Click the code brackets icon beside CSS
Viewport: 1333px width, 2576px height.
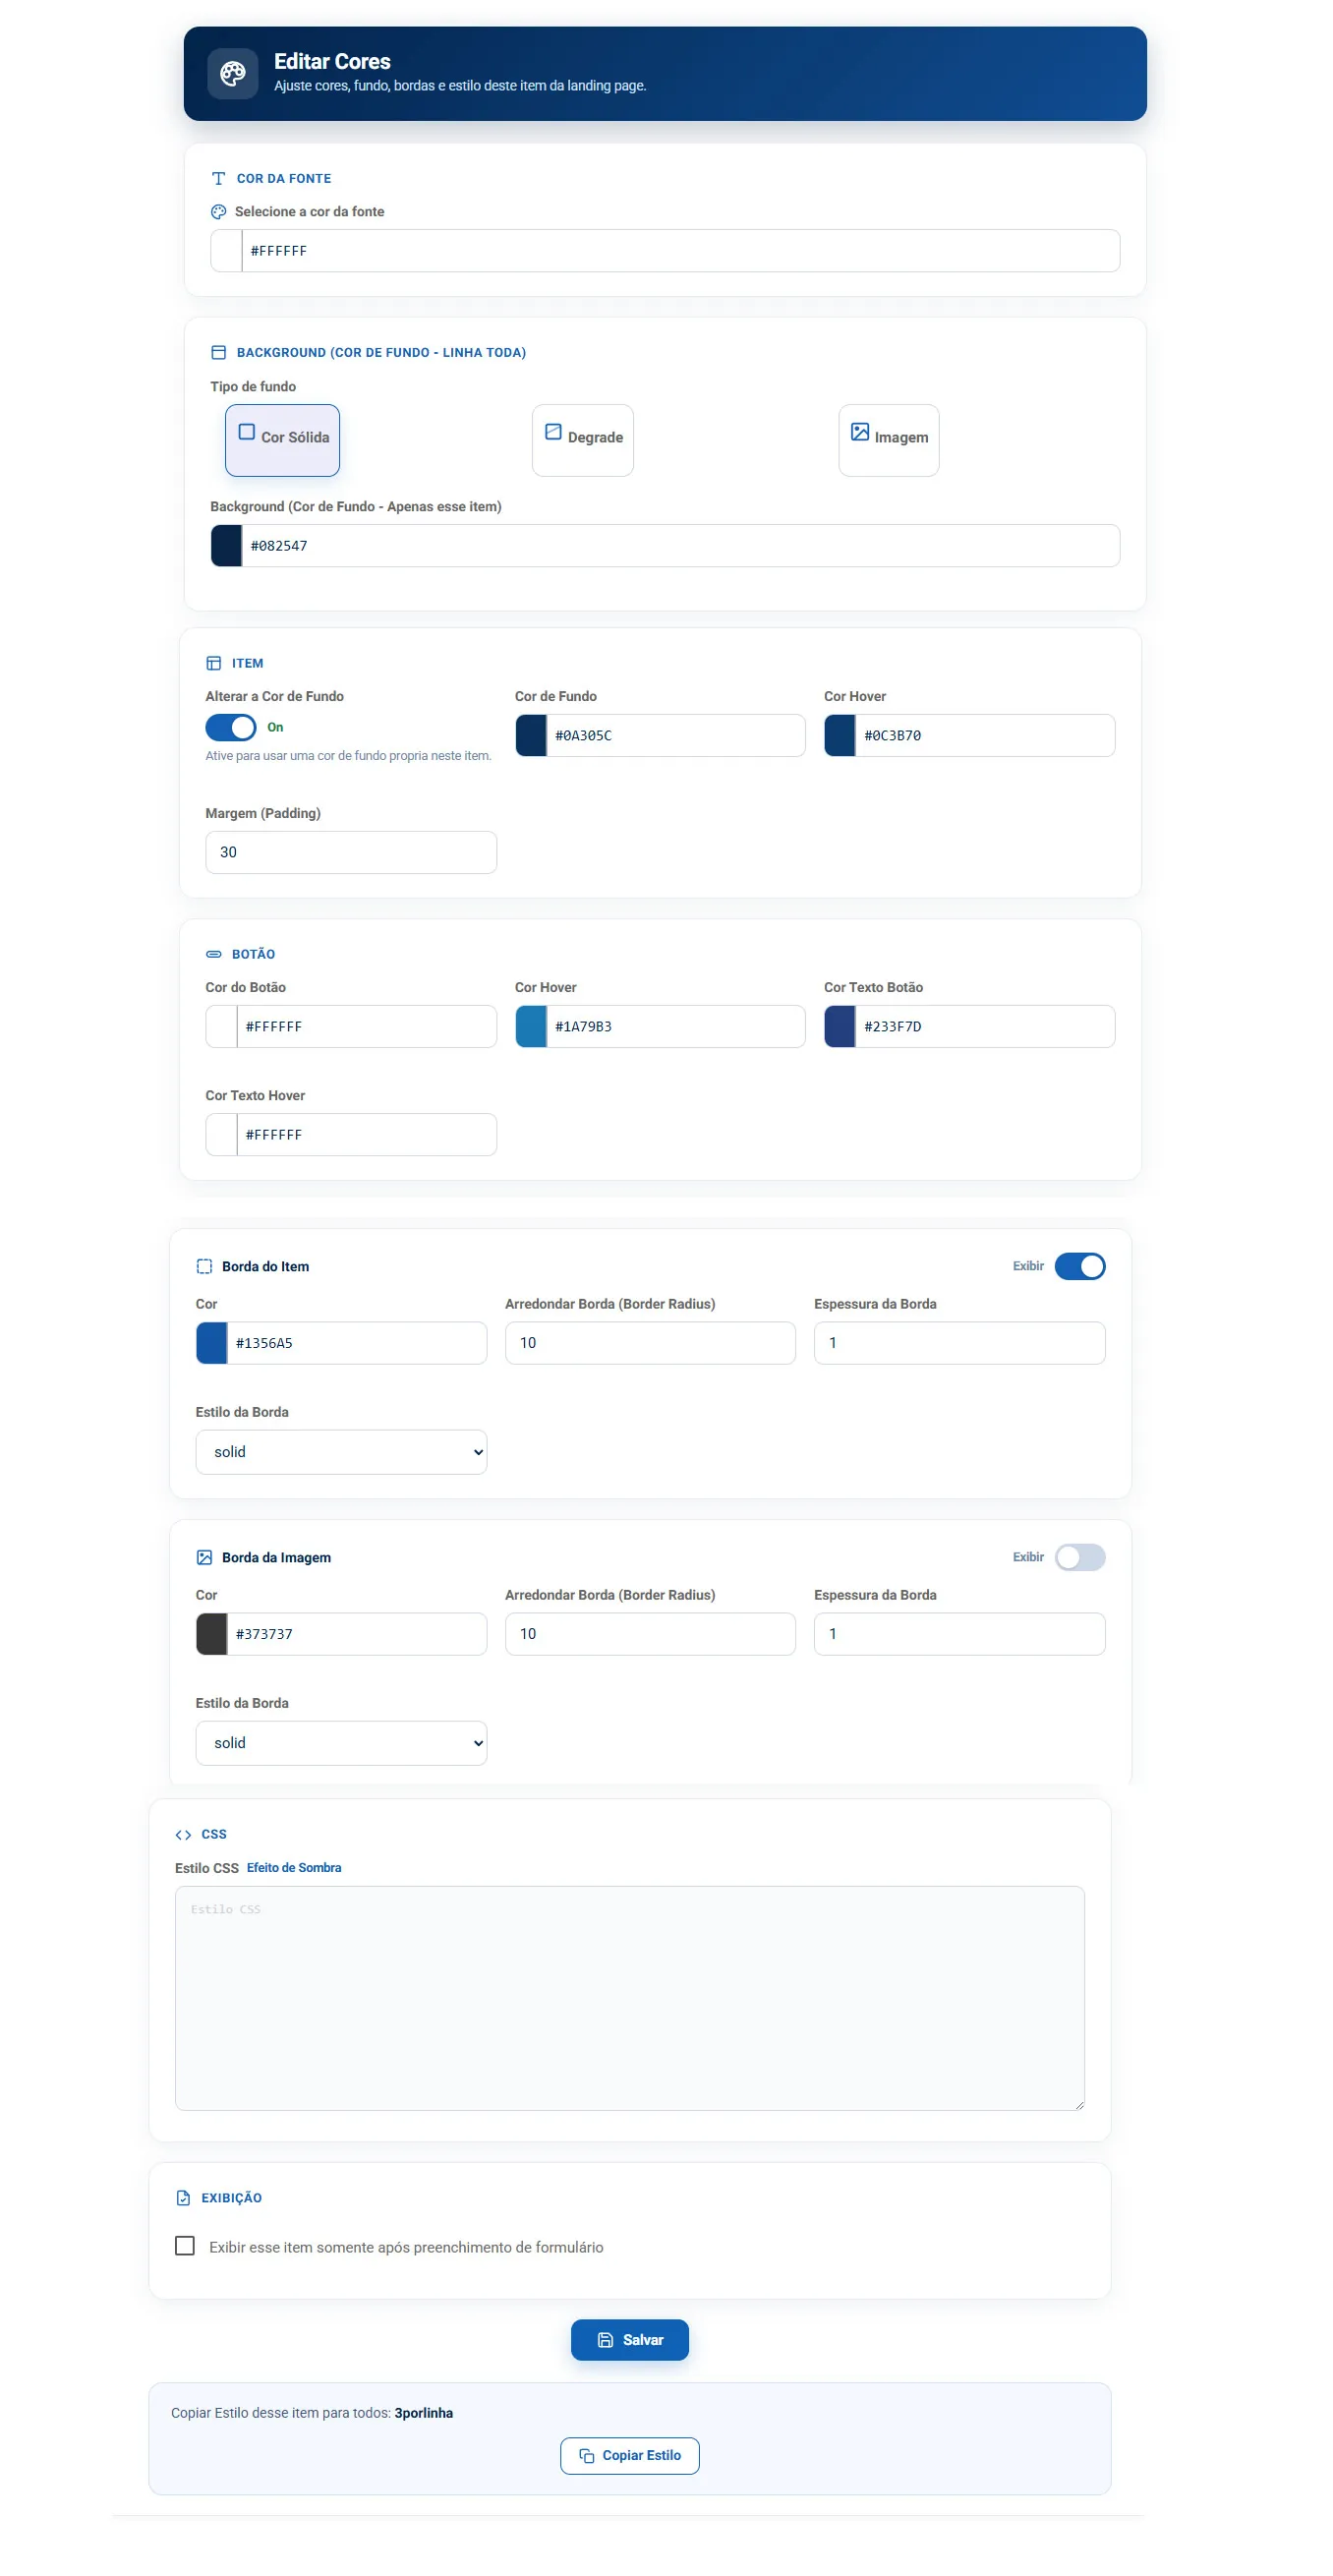pos(183,1835)
